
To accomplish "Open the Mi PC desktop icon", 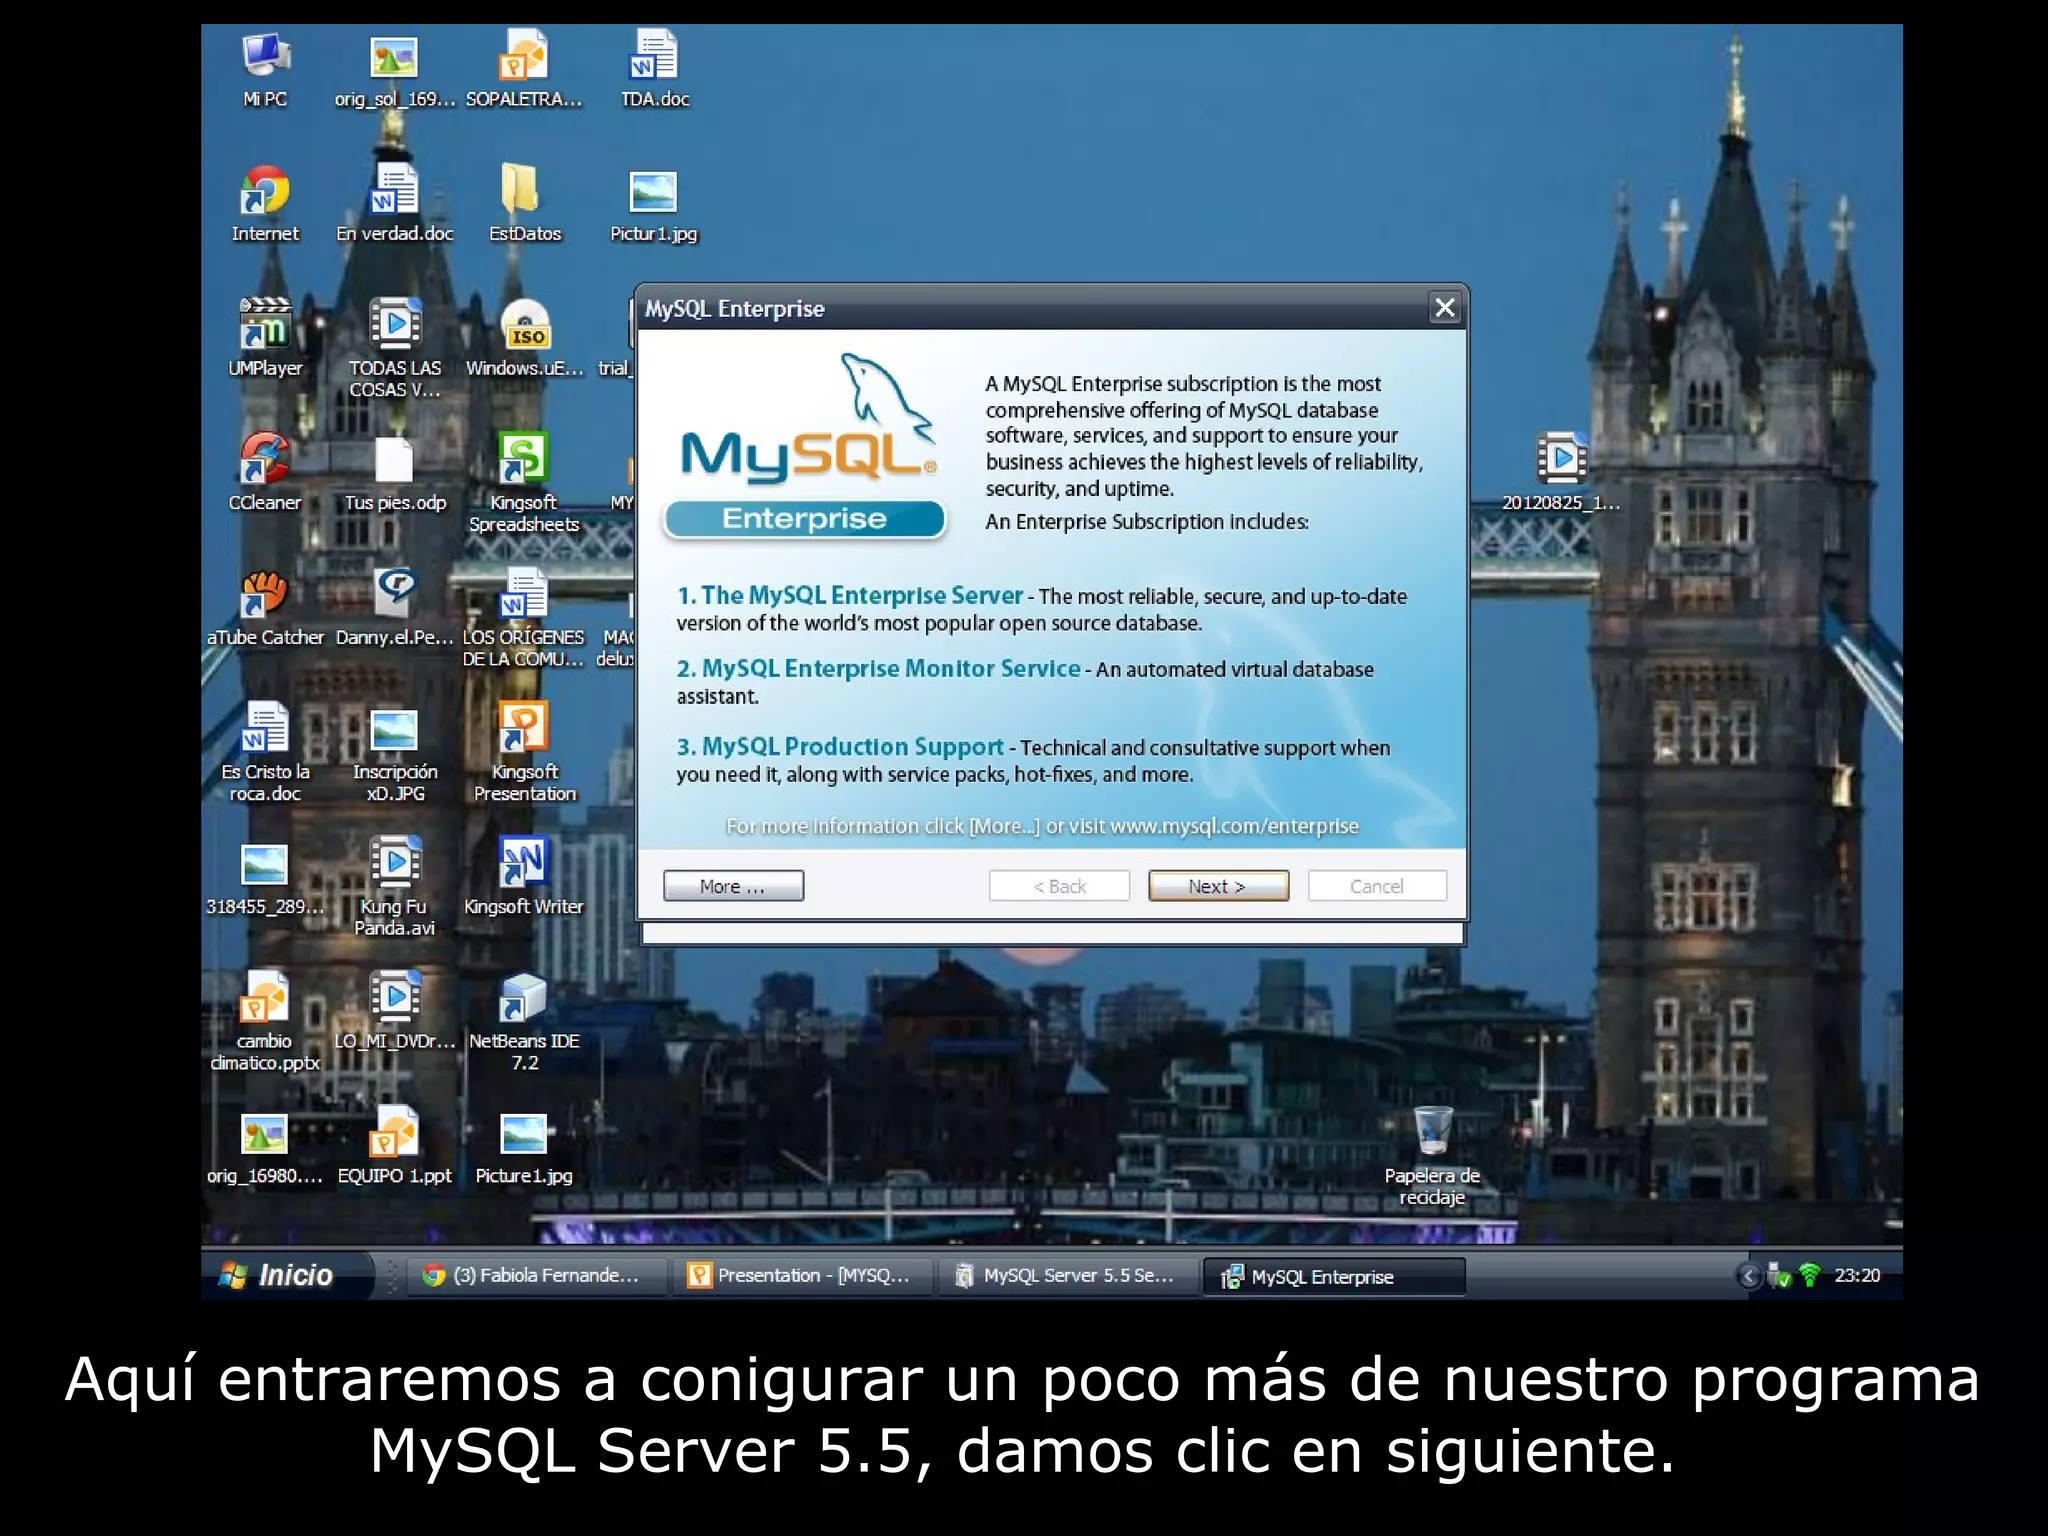I will 264,69.
